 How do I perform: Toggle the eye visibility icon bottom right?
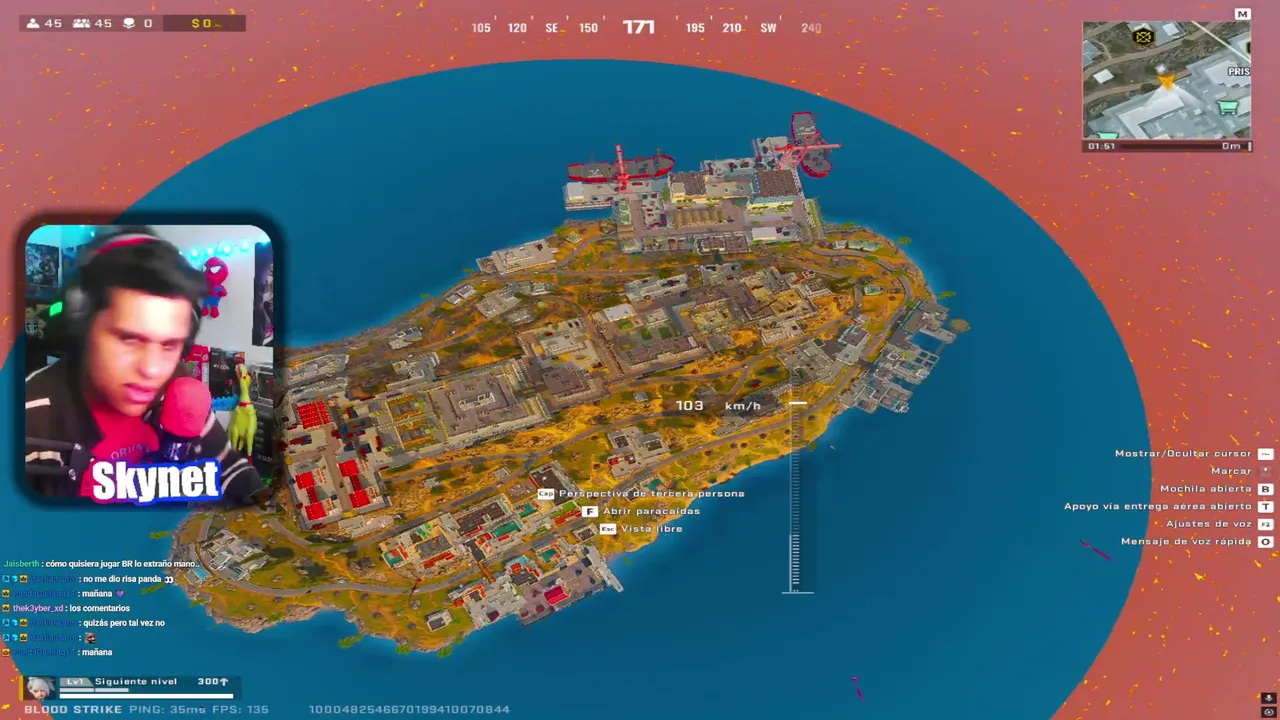coord(1269,711)
